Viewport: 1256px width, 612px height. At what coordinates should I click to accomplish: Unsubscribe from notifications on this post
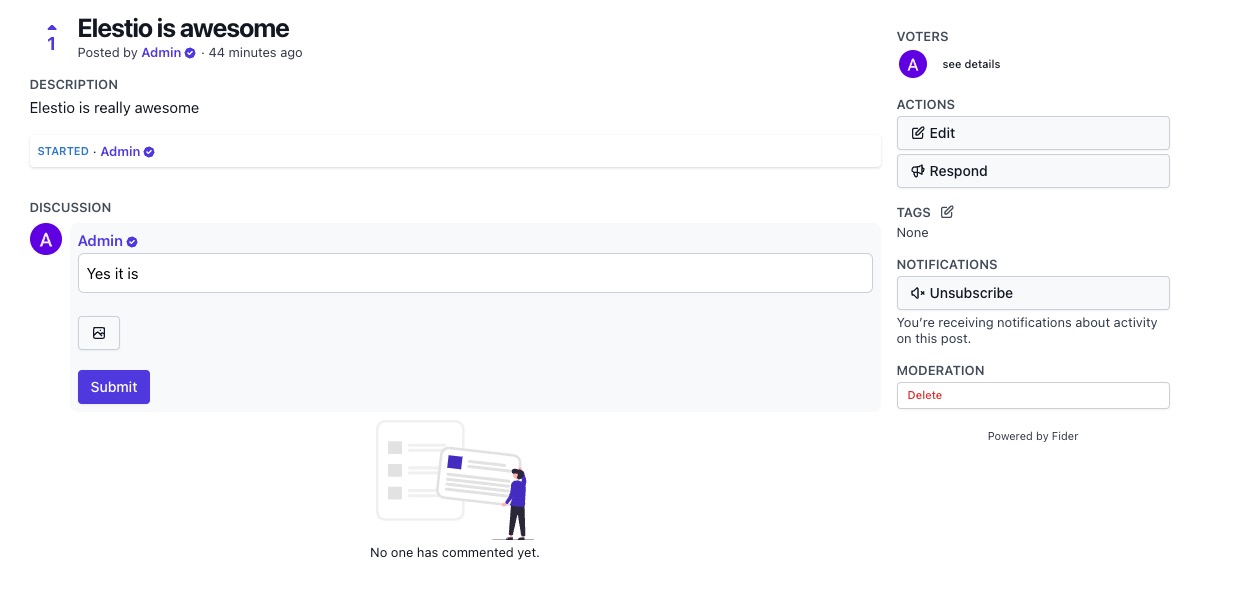click(x=1033, y=293)
